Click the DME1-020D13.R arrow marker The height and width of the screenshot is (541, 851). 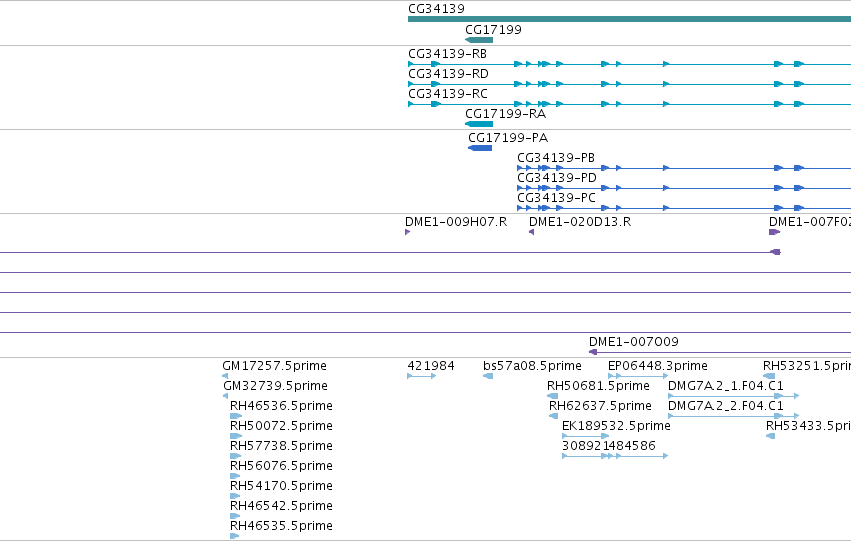click(531, 232)
